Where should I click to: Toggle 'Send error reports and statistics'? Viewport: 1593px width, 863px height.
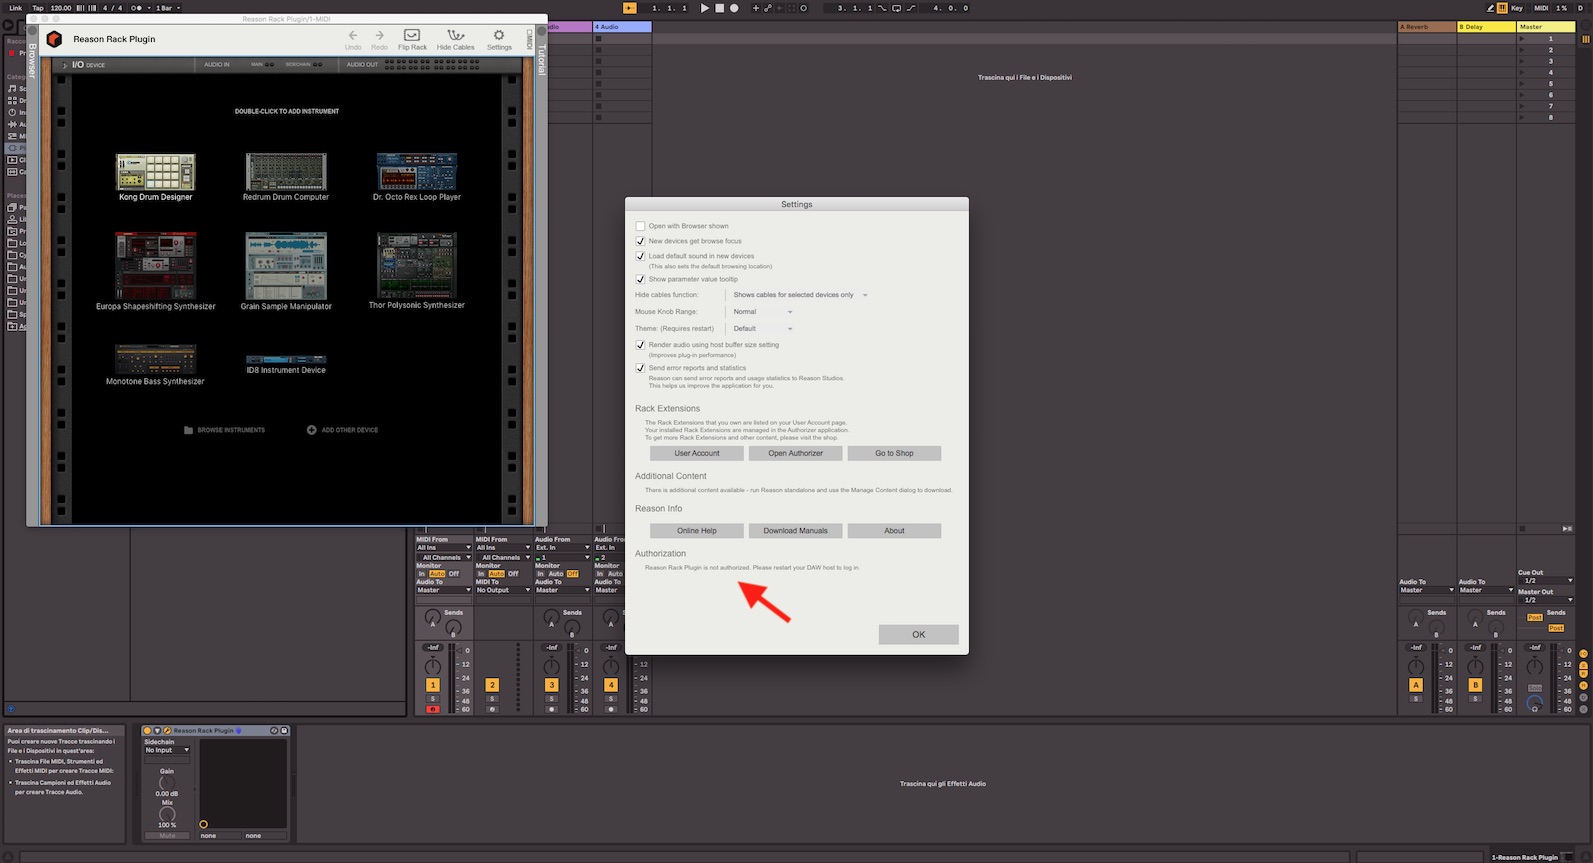640,368
